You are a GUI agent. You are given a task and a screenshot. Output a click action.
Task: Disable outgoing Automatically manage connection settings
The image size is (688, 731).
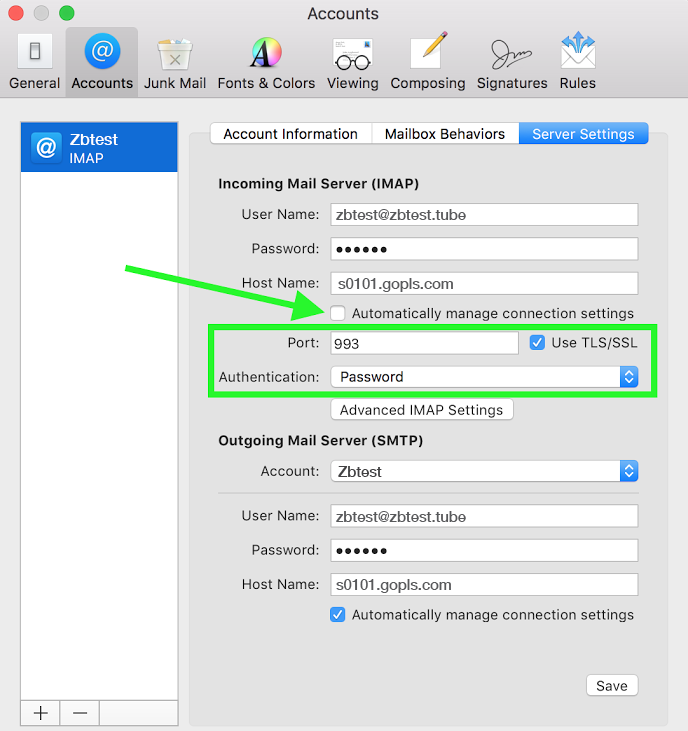[338, 615]
